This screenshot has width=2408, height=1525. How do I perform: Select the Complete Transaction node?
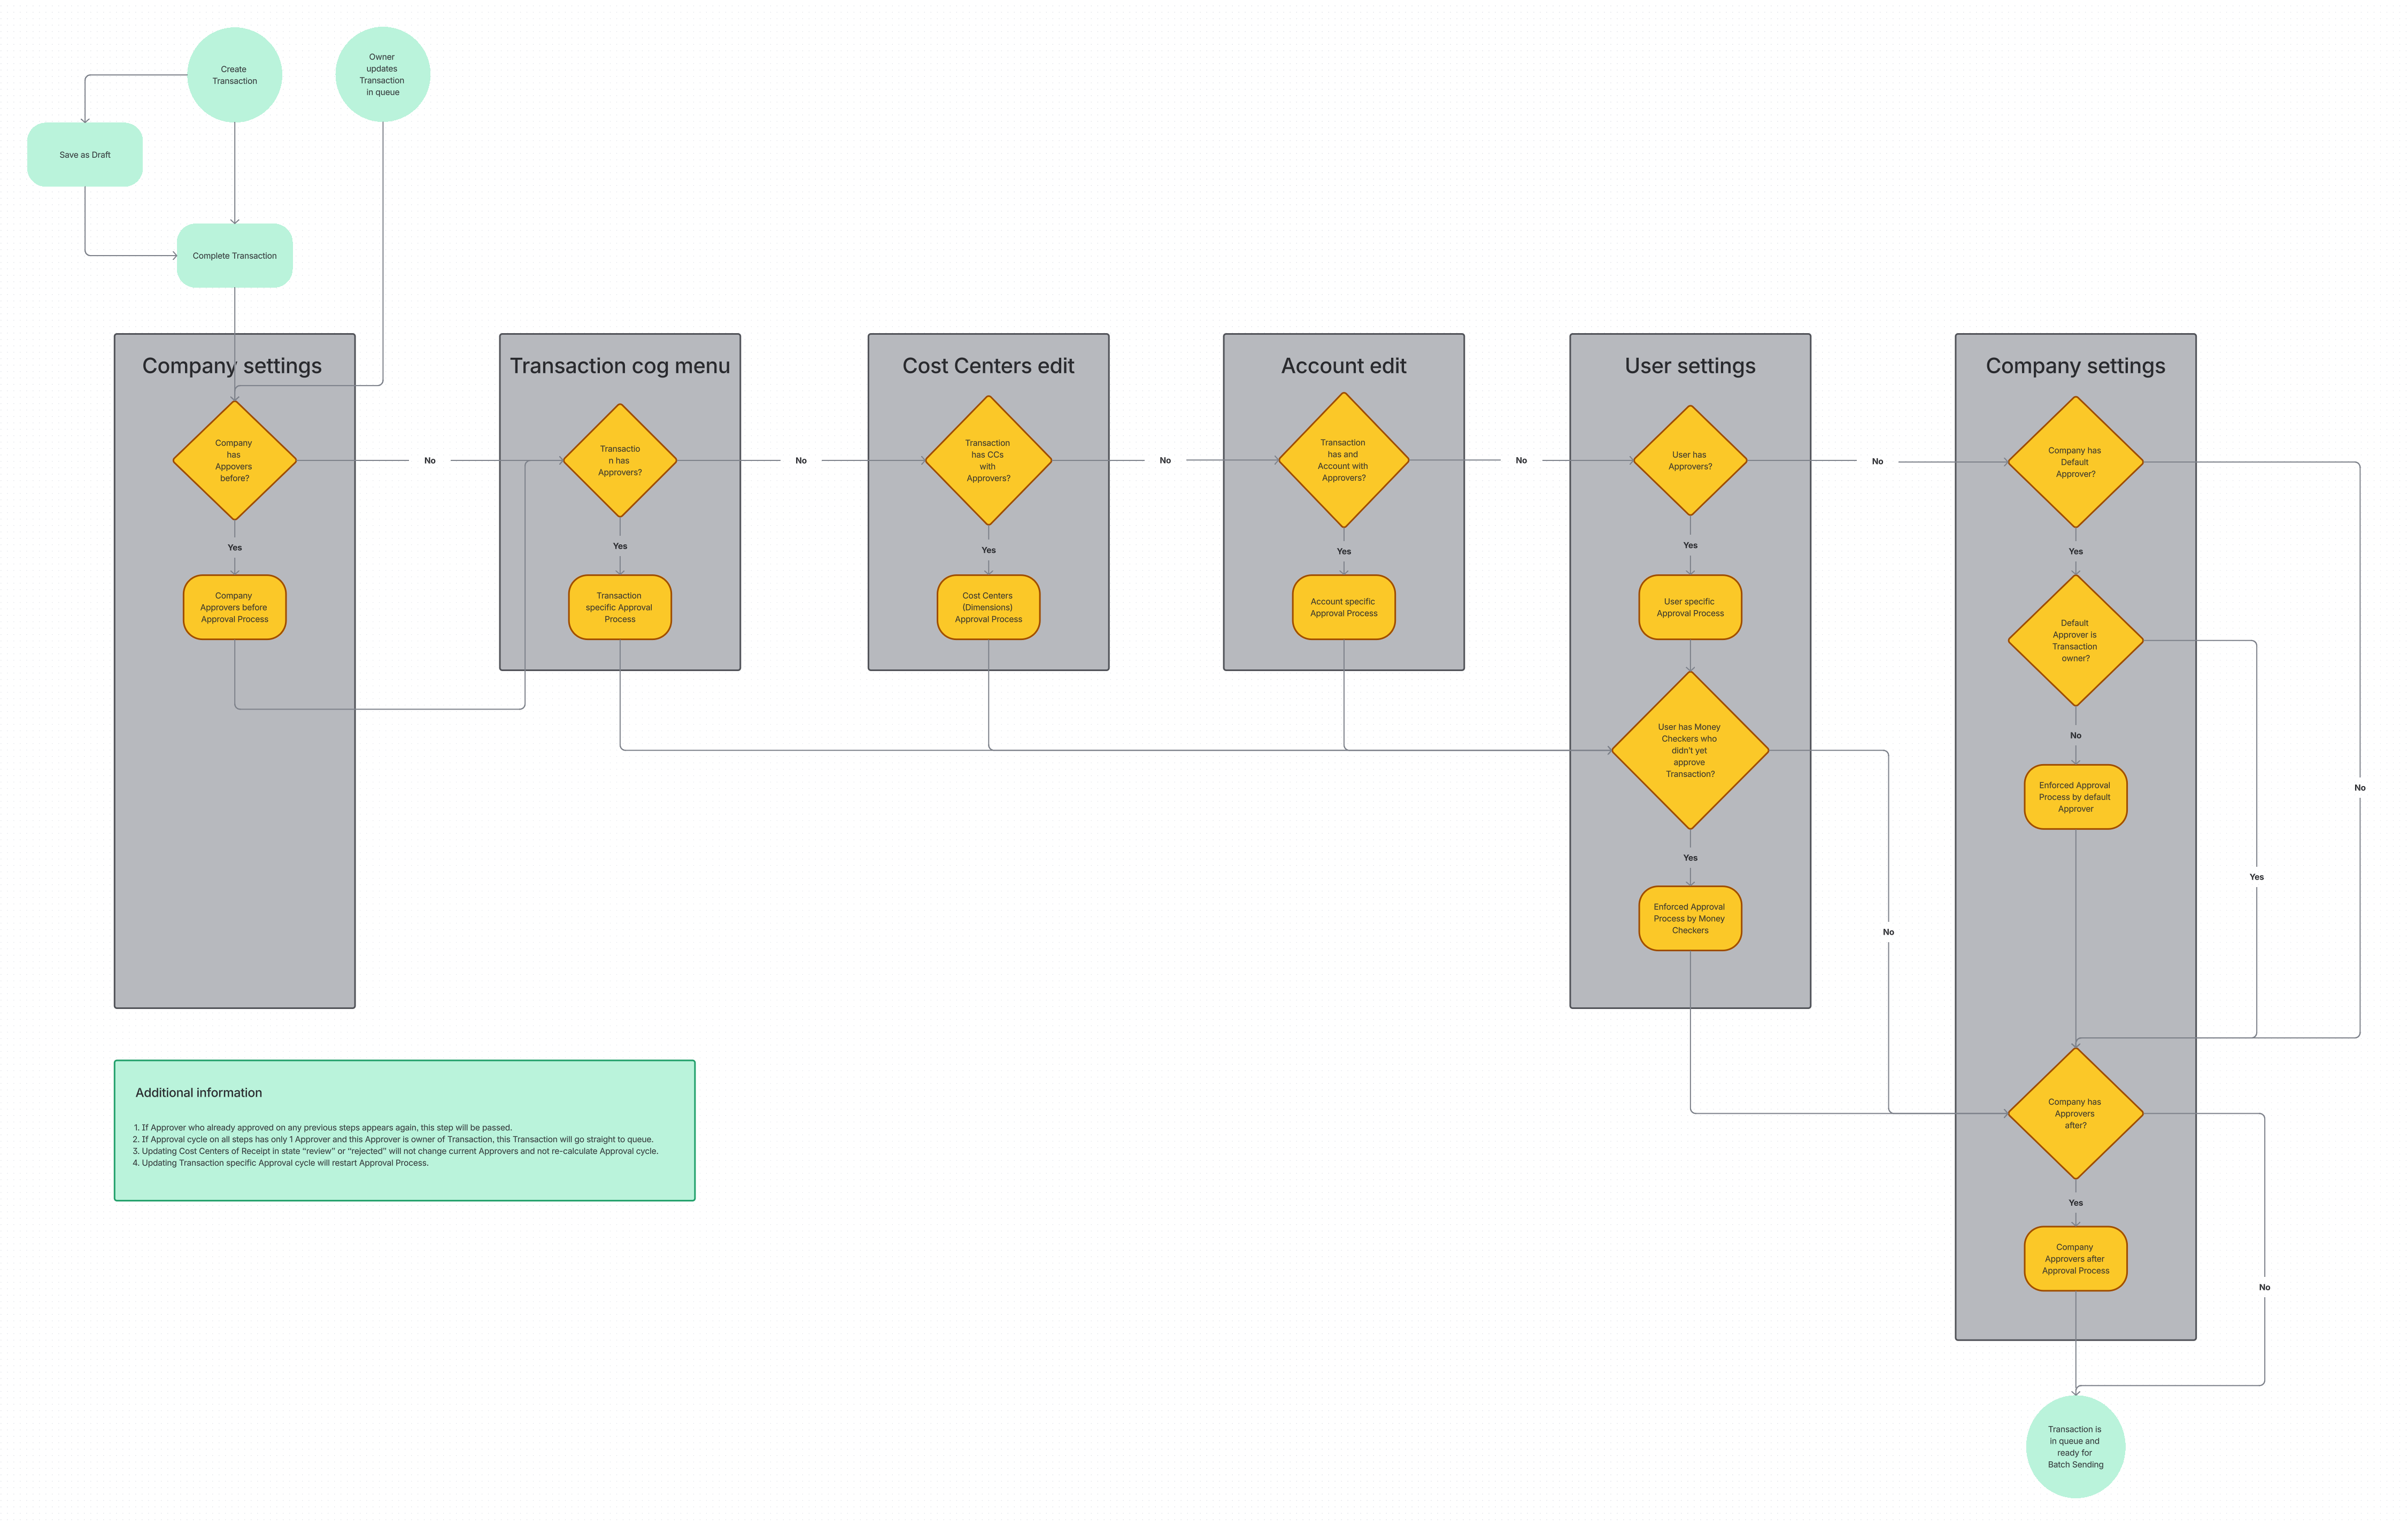pyautogui.click(x=234, y=256)
